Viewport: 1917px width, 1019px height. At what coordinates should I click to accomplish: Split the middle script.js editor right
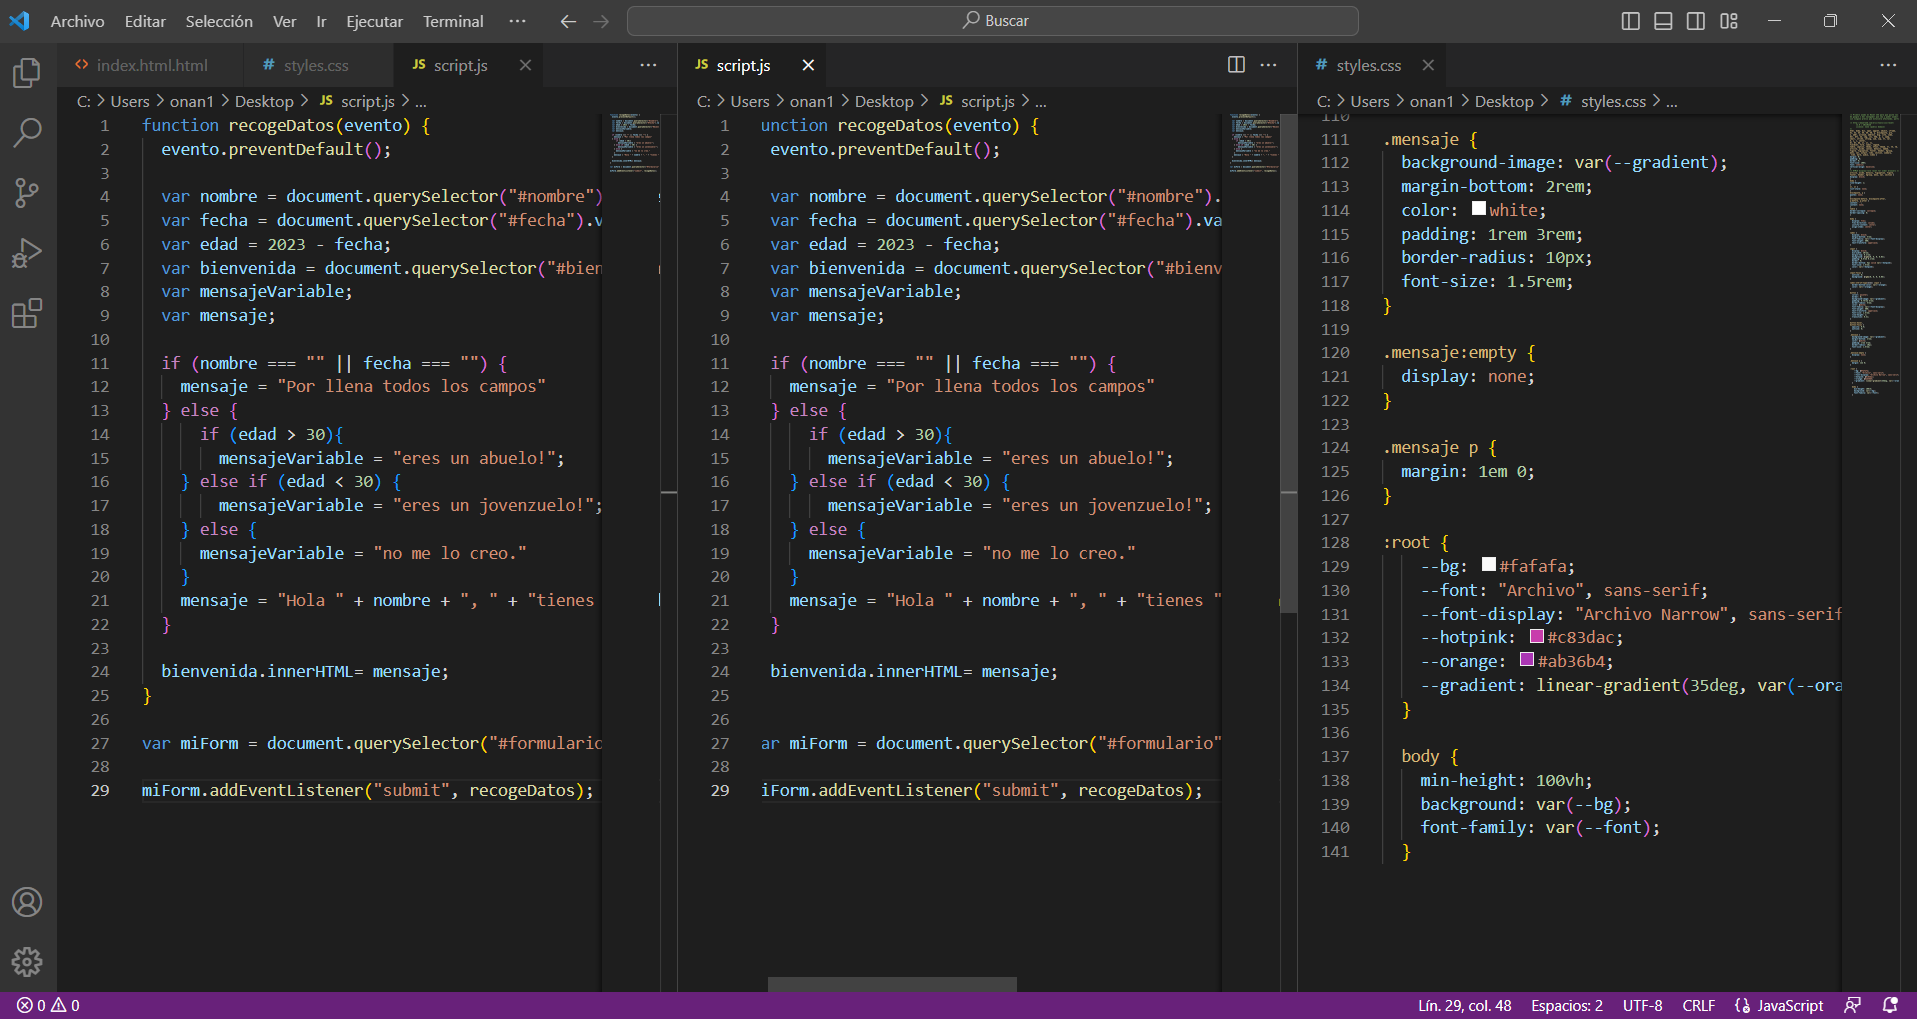click(x=1236, y=65)
